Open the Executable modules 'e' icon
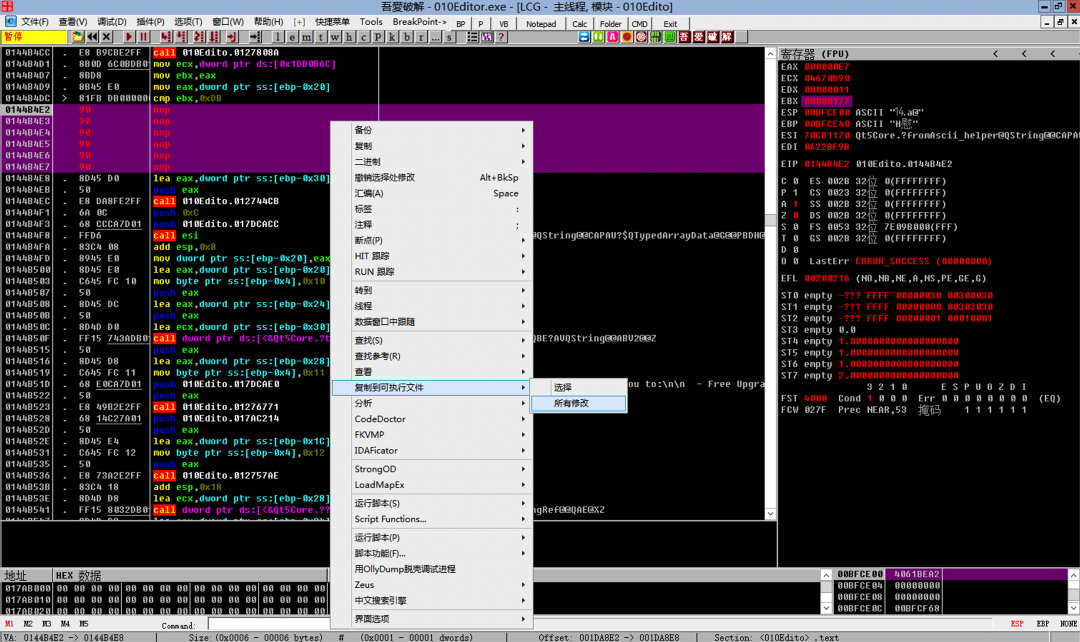This screenshot has width=1080, height=642. 292,37
